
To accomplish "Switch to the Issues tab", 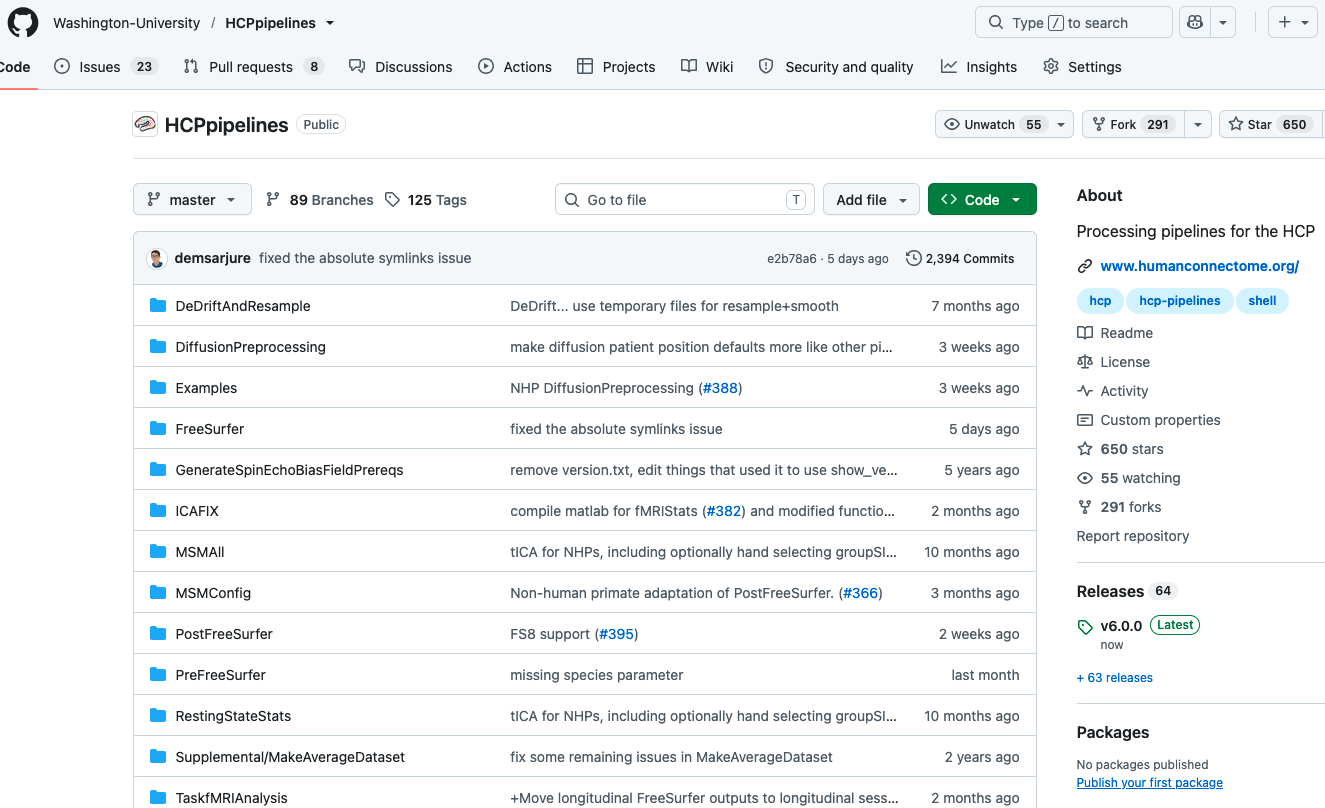I will click(x=105, y=67).
